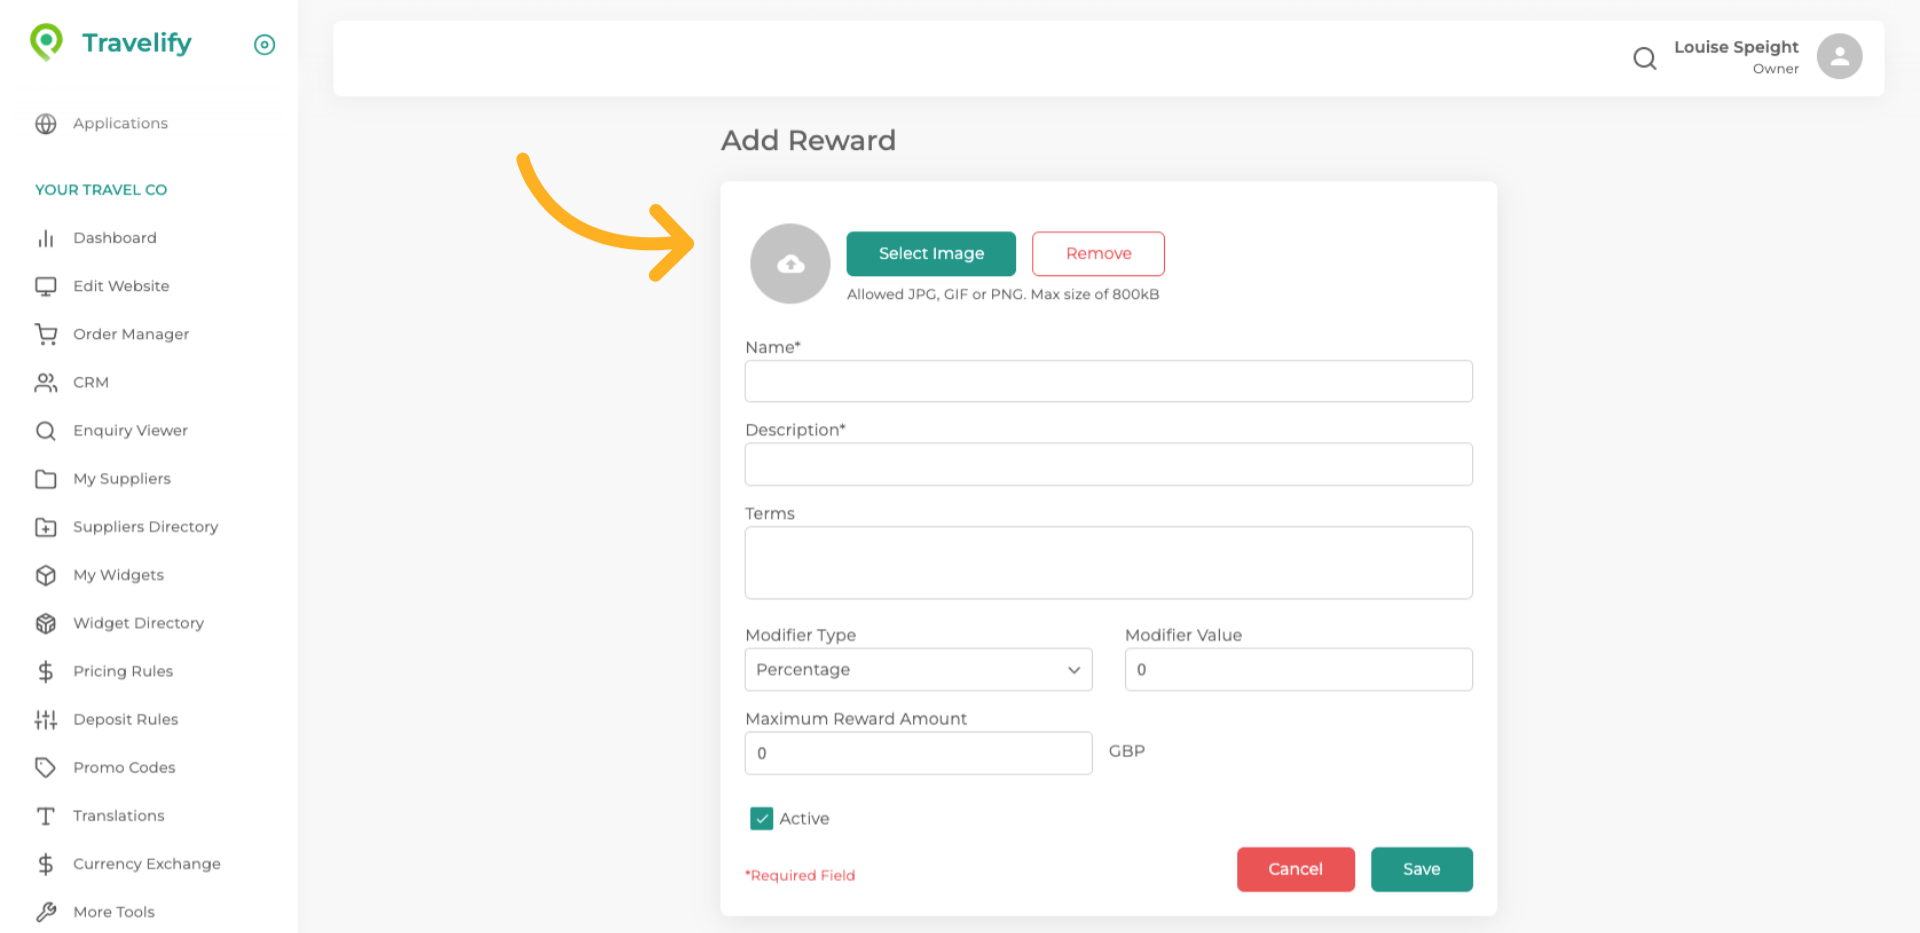This screenshot has width=1920, height=933.
Task: Expand the Modifier Type dropdown
Action: [x=918, y=670]
